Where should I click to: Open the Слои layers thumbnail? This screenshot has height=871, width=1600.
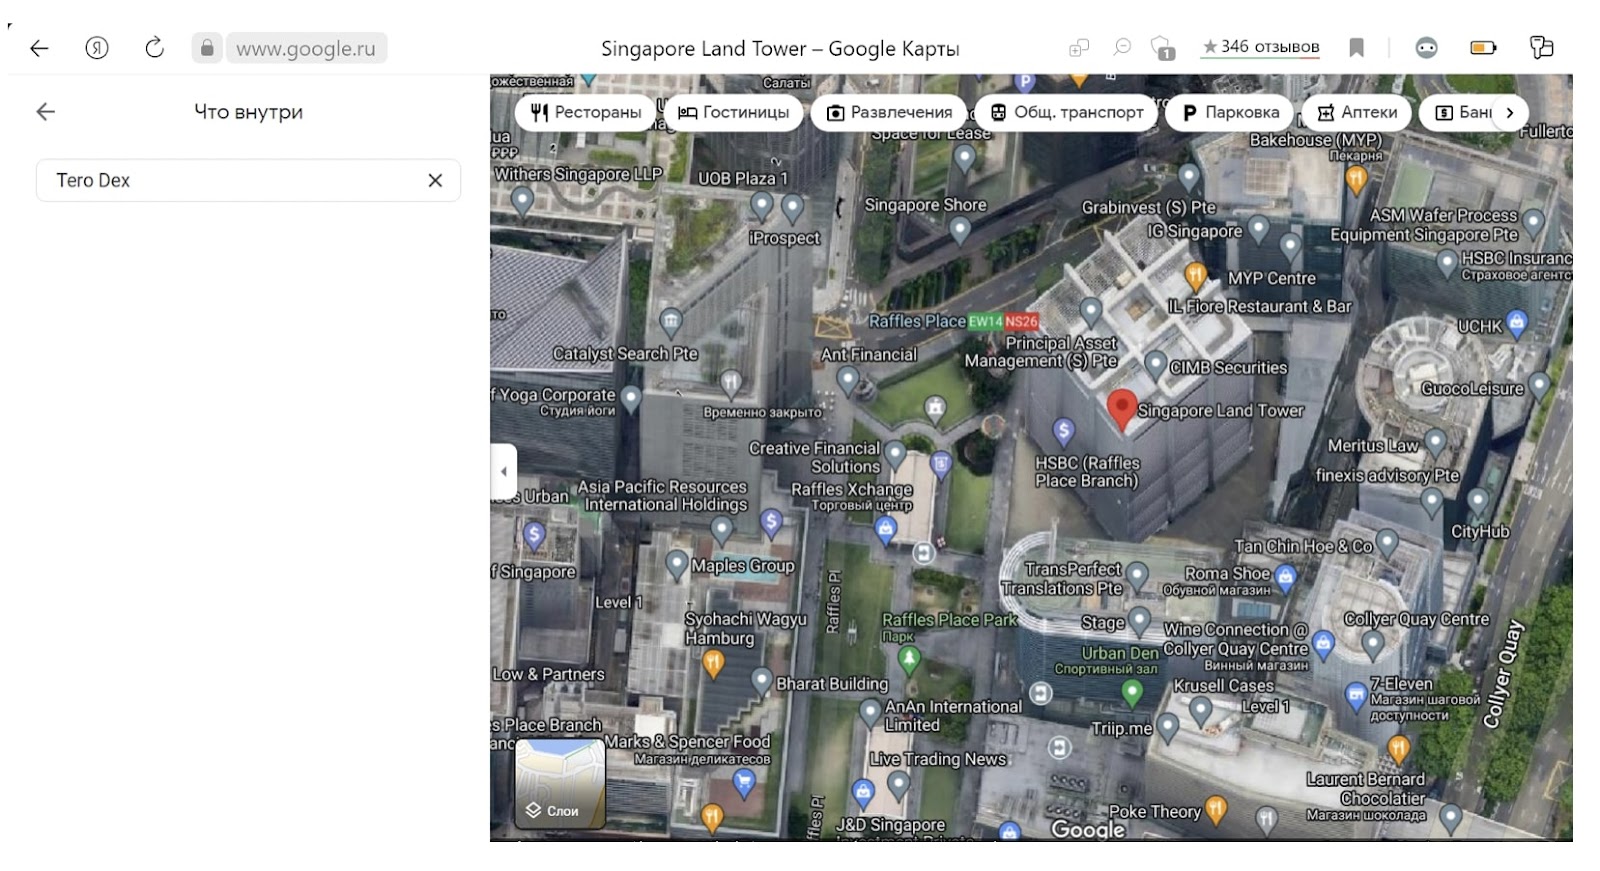point(560,783)
